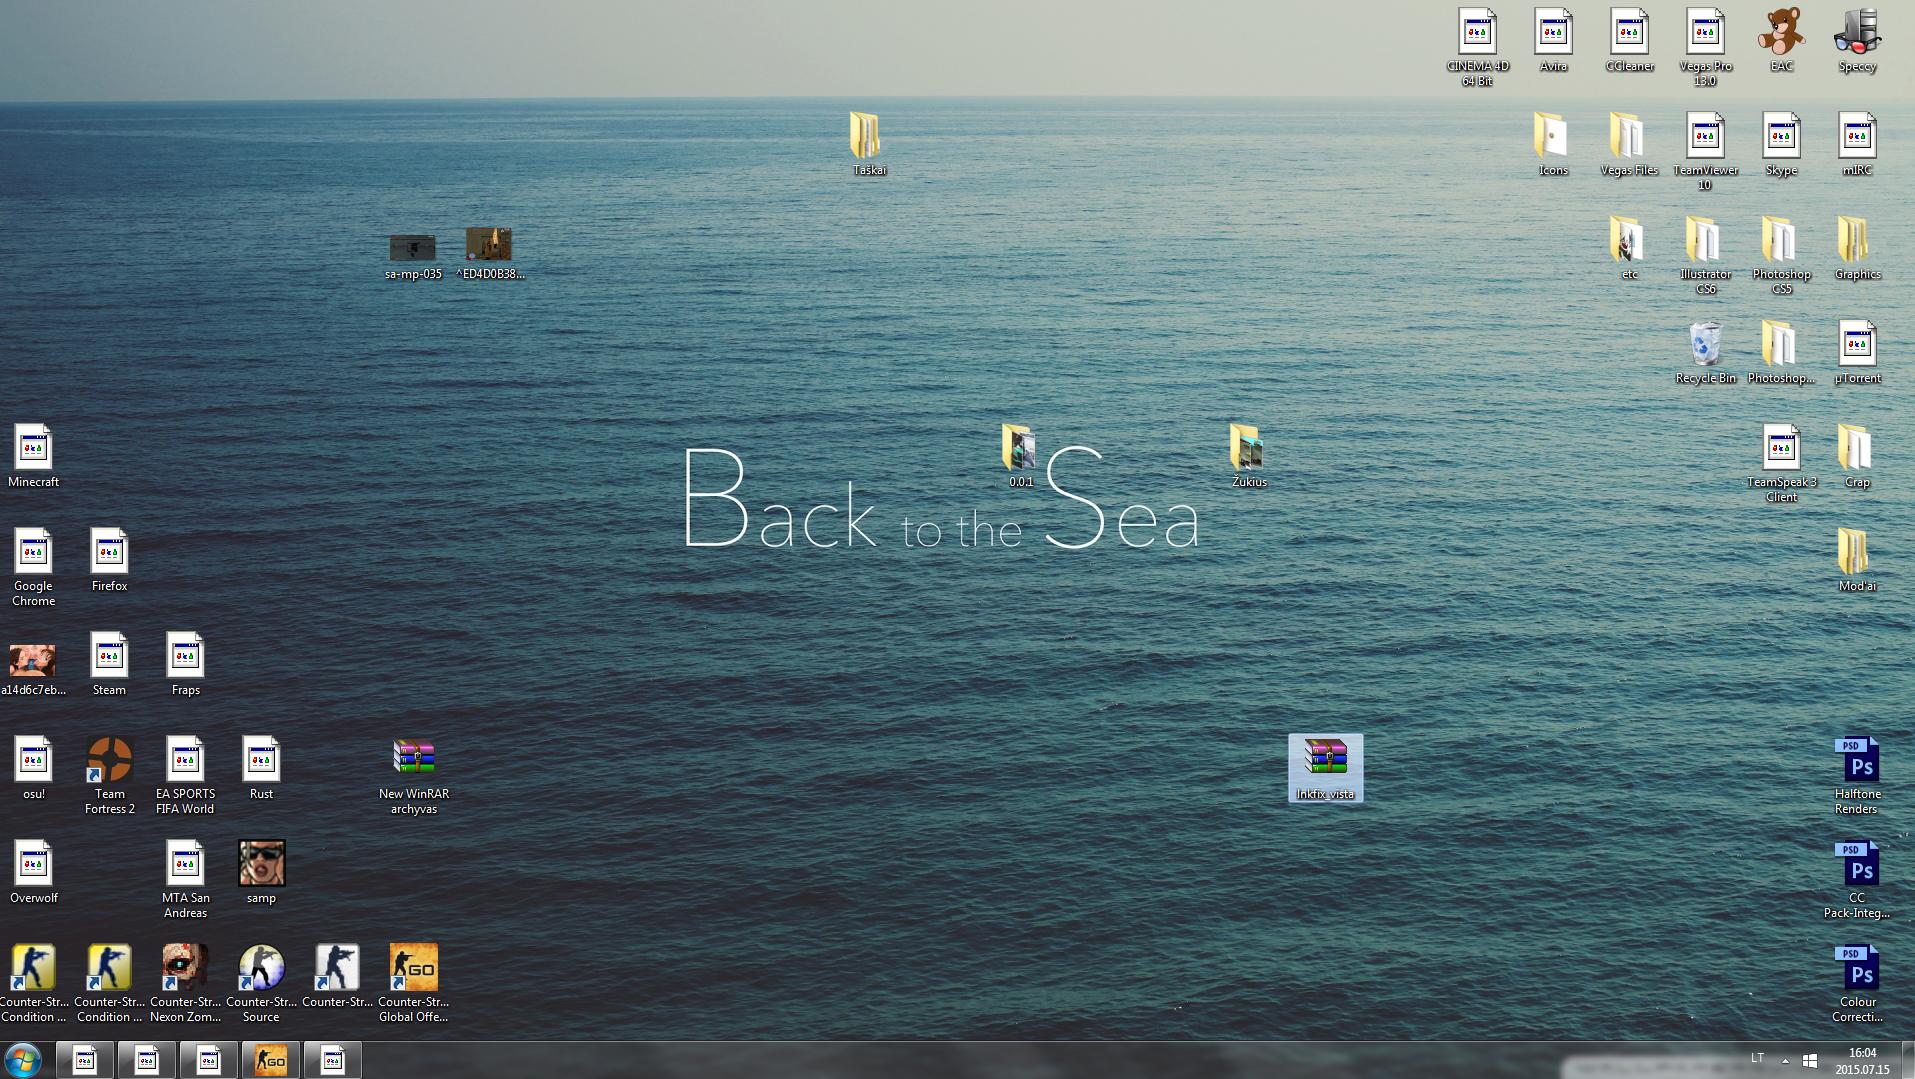Image resolution: width=1915 pixels, height=1079 pixels.
Task: Select the samp game icon
Action: pos(261,872)
